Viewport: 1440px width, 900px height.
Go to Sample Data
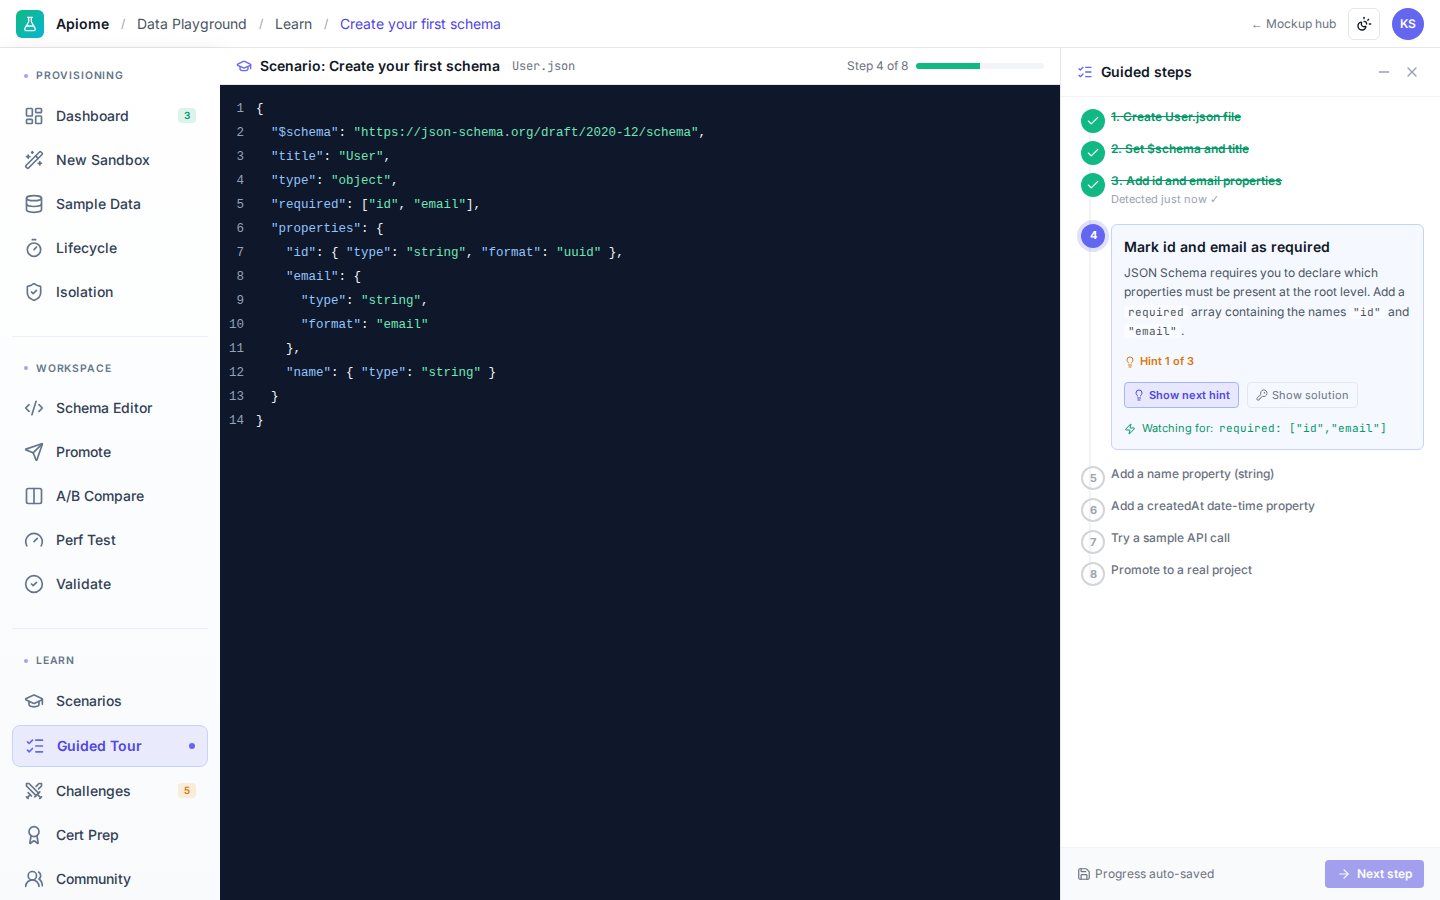click(x=110, y=204)
